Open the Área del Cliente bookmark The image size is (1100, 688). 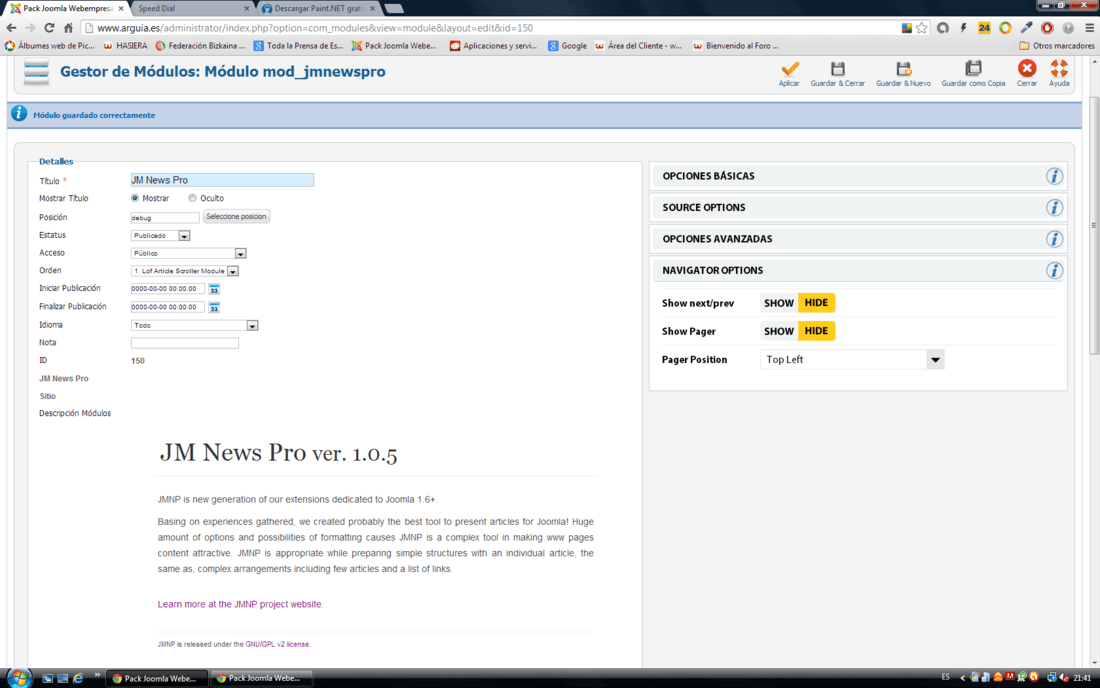(638, 46)
